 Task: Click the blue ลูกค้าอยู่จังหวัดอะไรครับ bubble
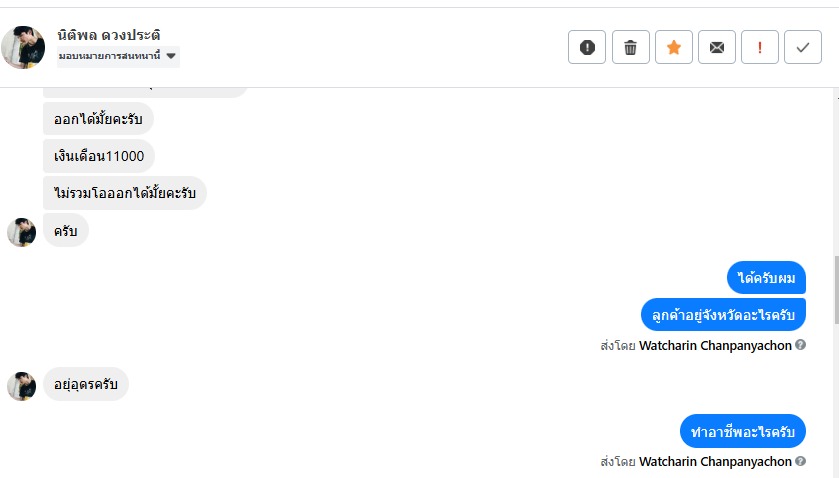723,315
